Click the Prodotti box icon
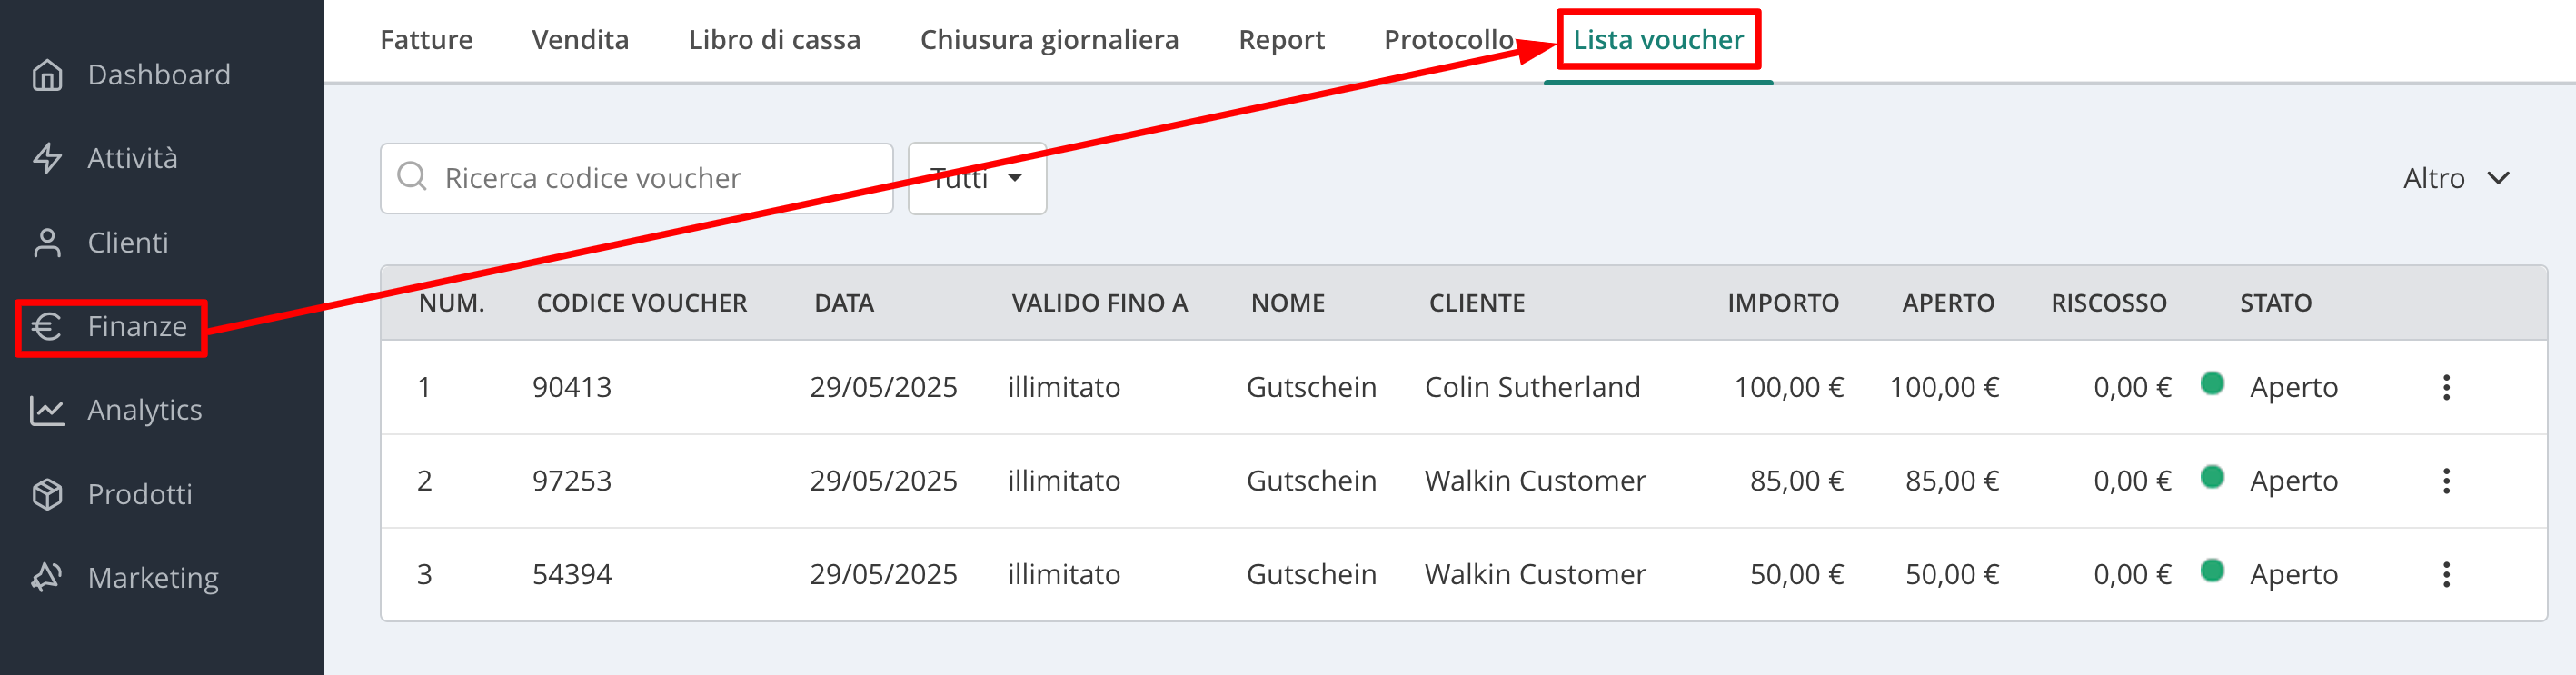Screen dimensions: 2576x675 (47, 494)
